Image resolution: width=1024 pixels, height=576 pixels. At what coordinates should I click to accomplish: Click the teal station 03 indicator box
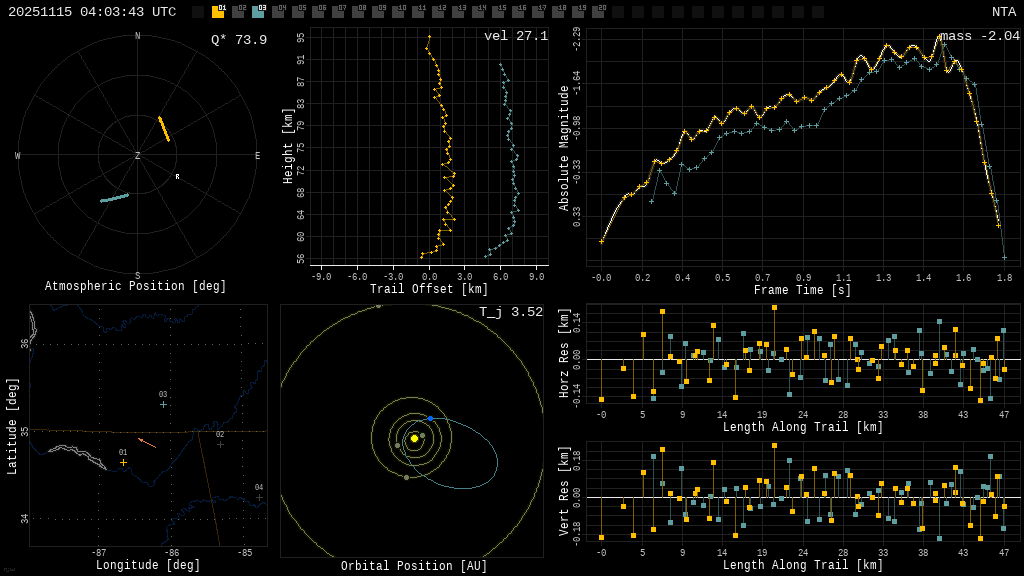[x=258, y=12]
